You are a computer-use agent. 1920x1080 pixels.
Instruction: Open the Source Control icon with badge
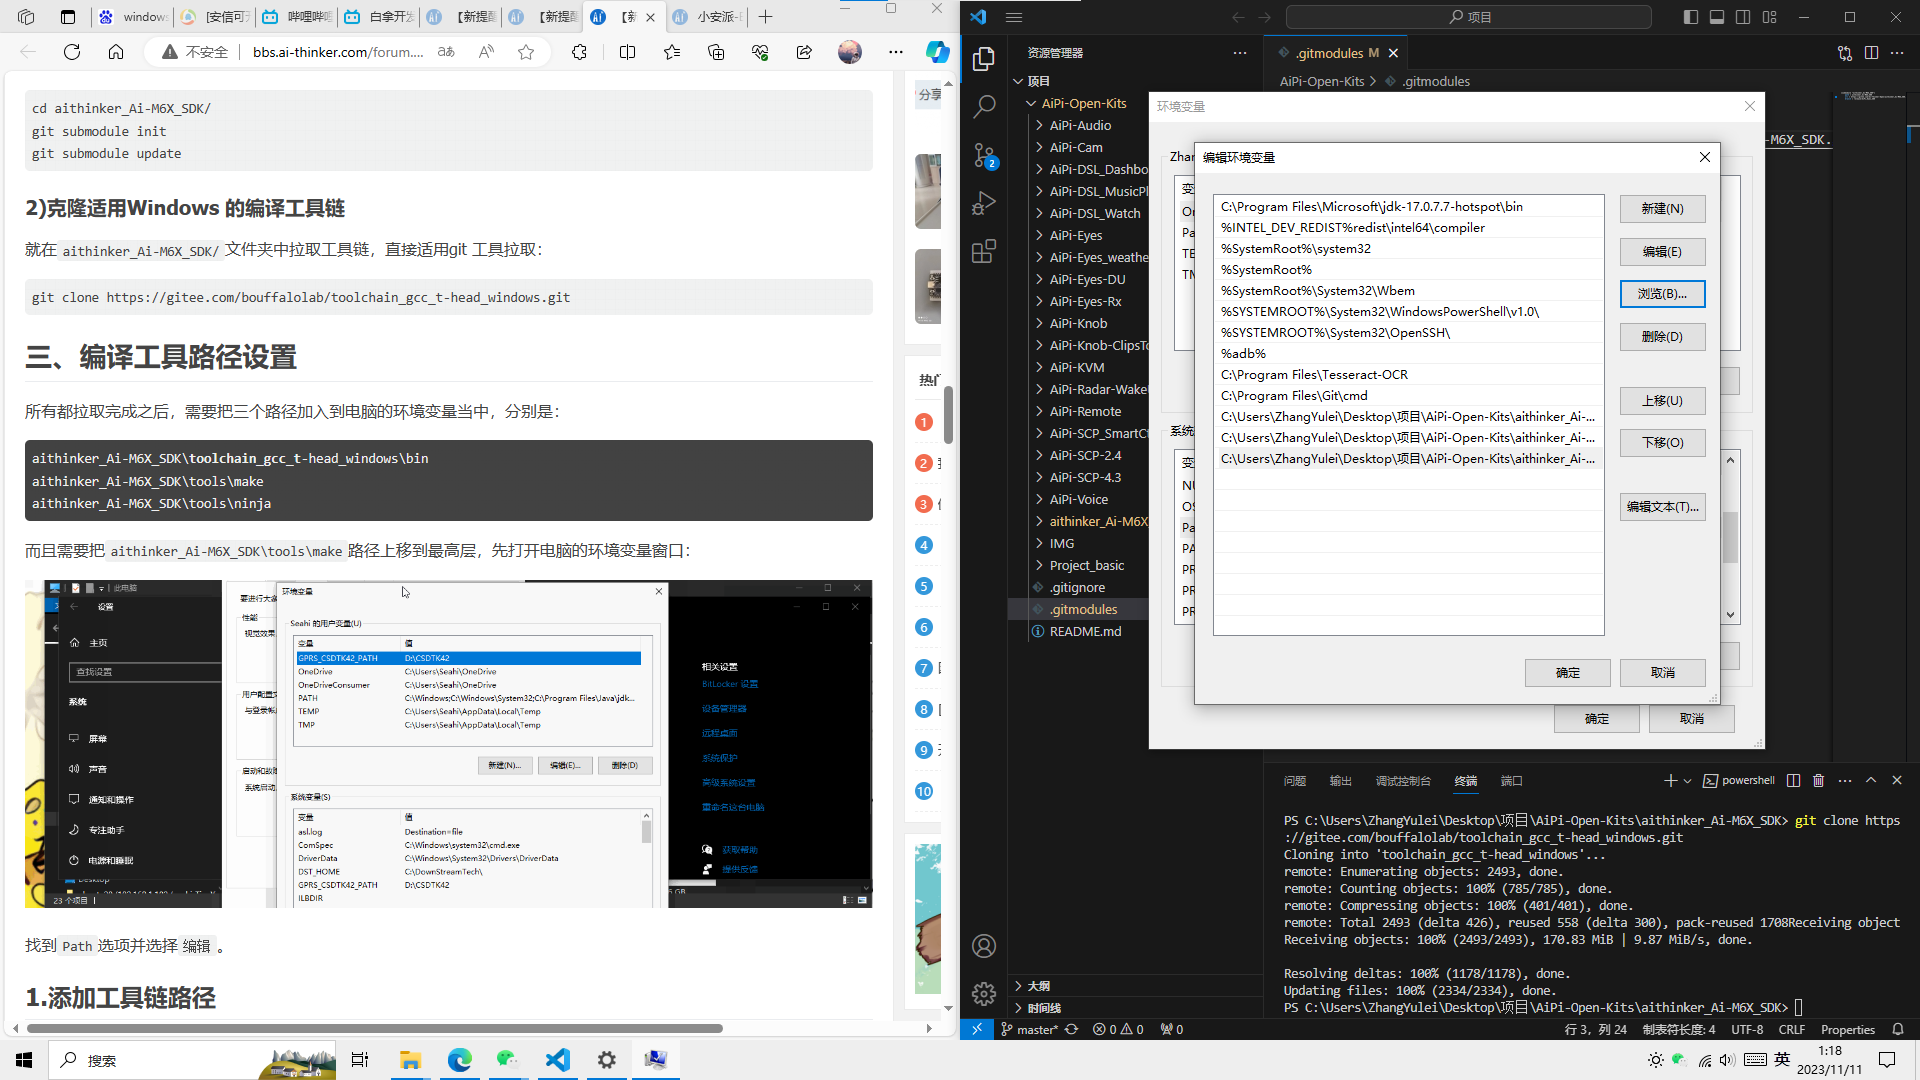click(x=984, y=155)
